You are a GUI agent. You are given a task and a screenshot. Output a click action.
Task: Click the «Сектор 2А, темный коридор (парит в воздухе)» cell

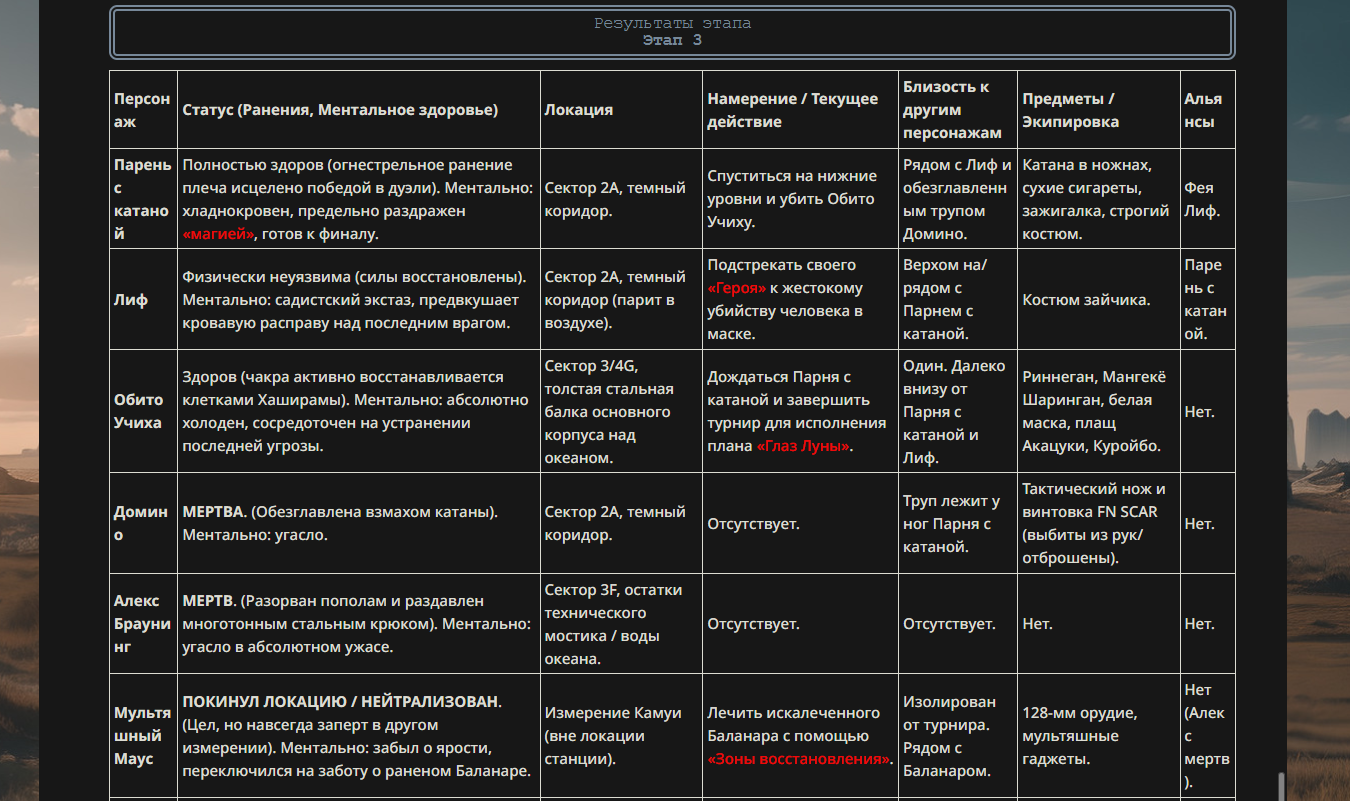point(621,300)
